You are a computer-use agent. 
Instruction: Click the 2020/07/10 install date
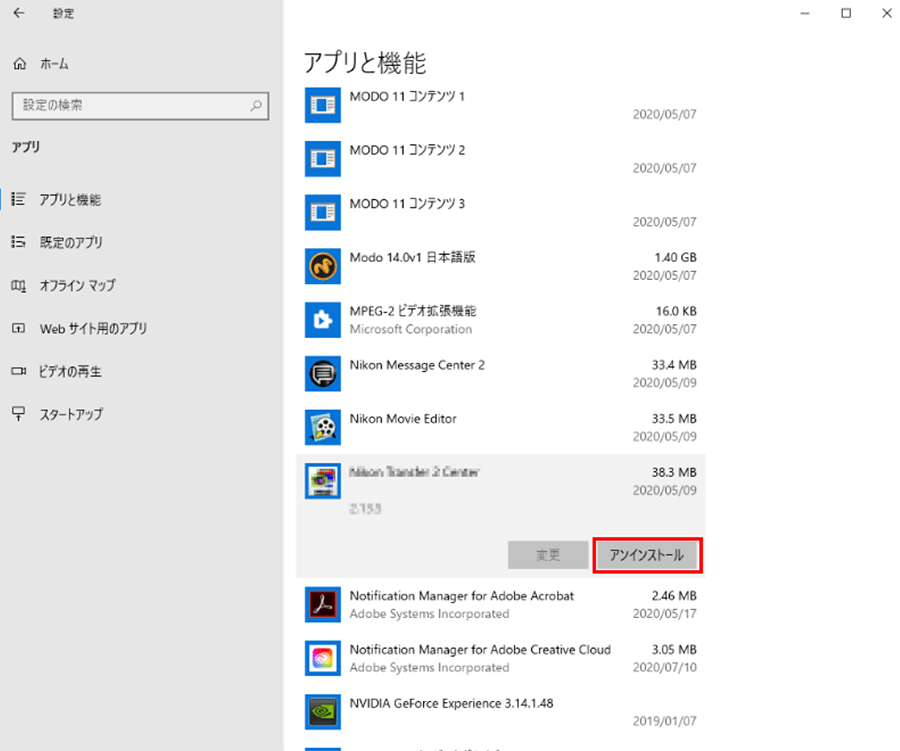665,667
